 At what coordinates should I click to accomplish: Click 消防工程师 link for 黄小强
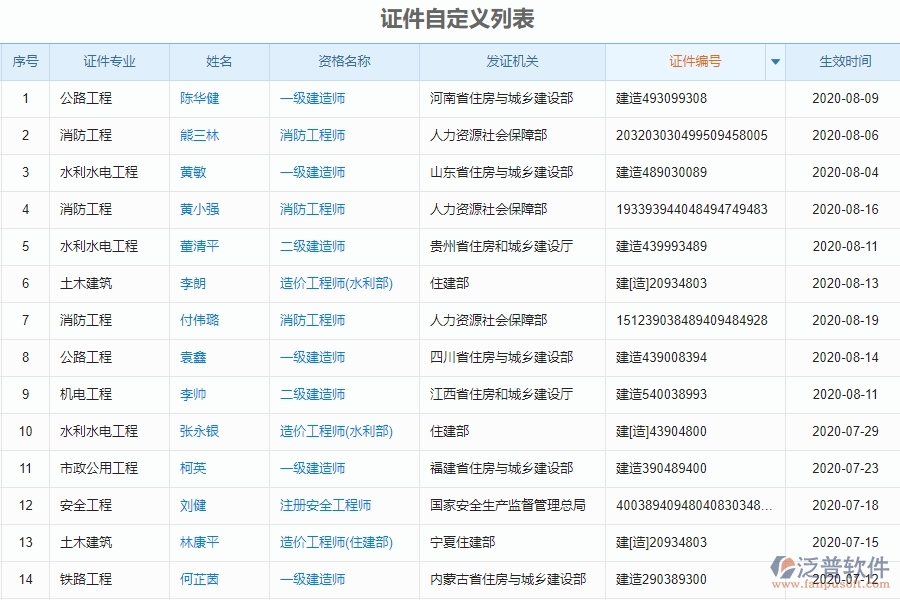(311, 209)
